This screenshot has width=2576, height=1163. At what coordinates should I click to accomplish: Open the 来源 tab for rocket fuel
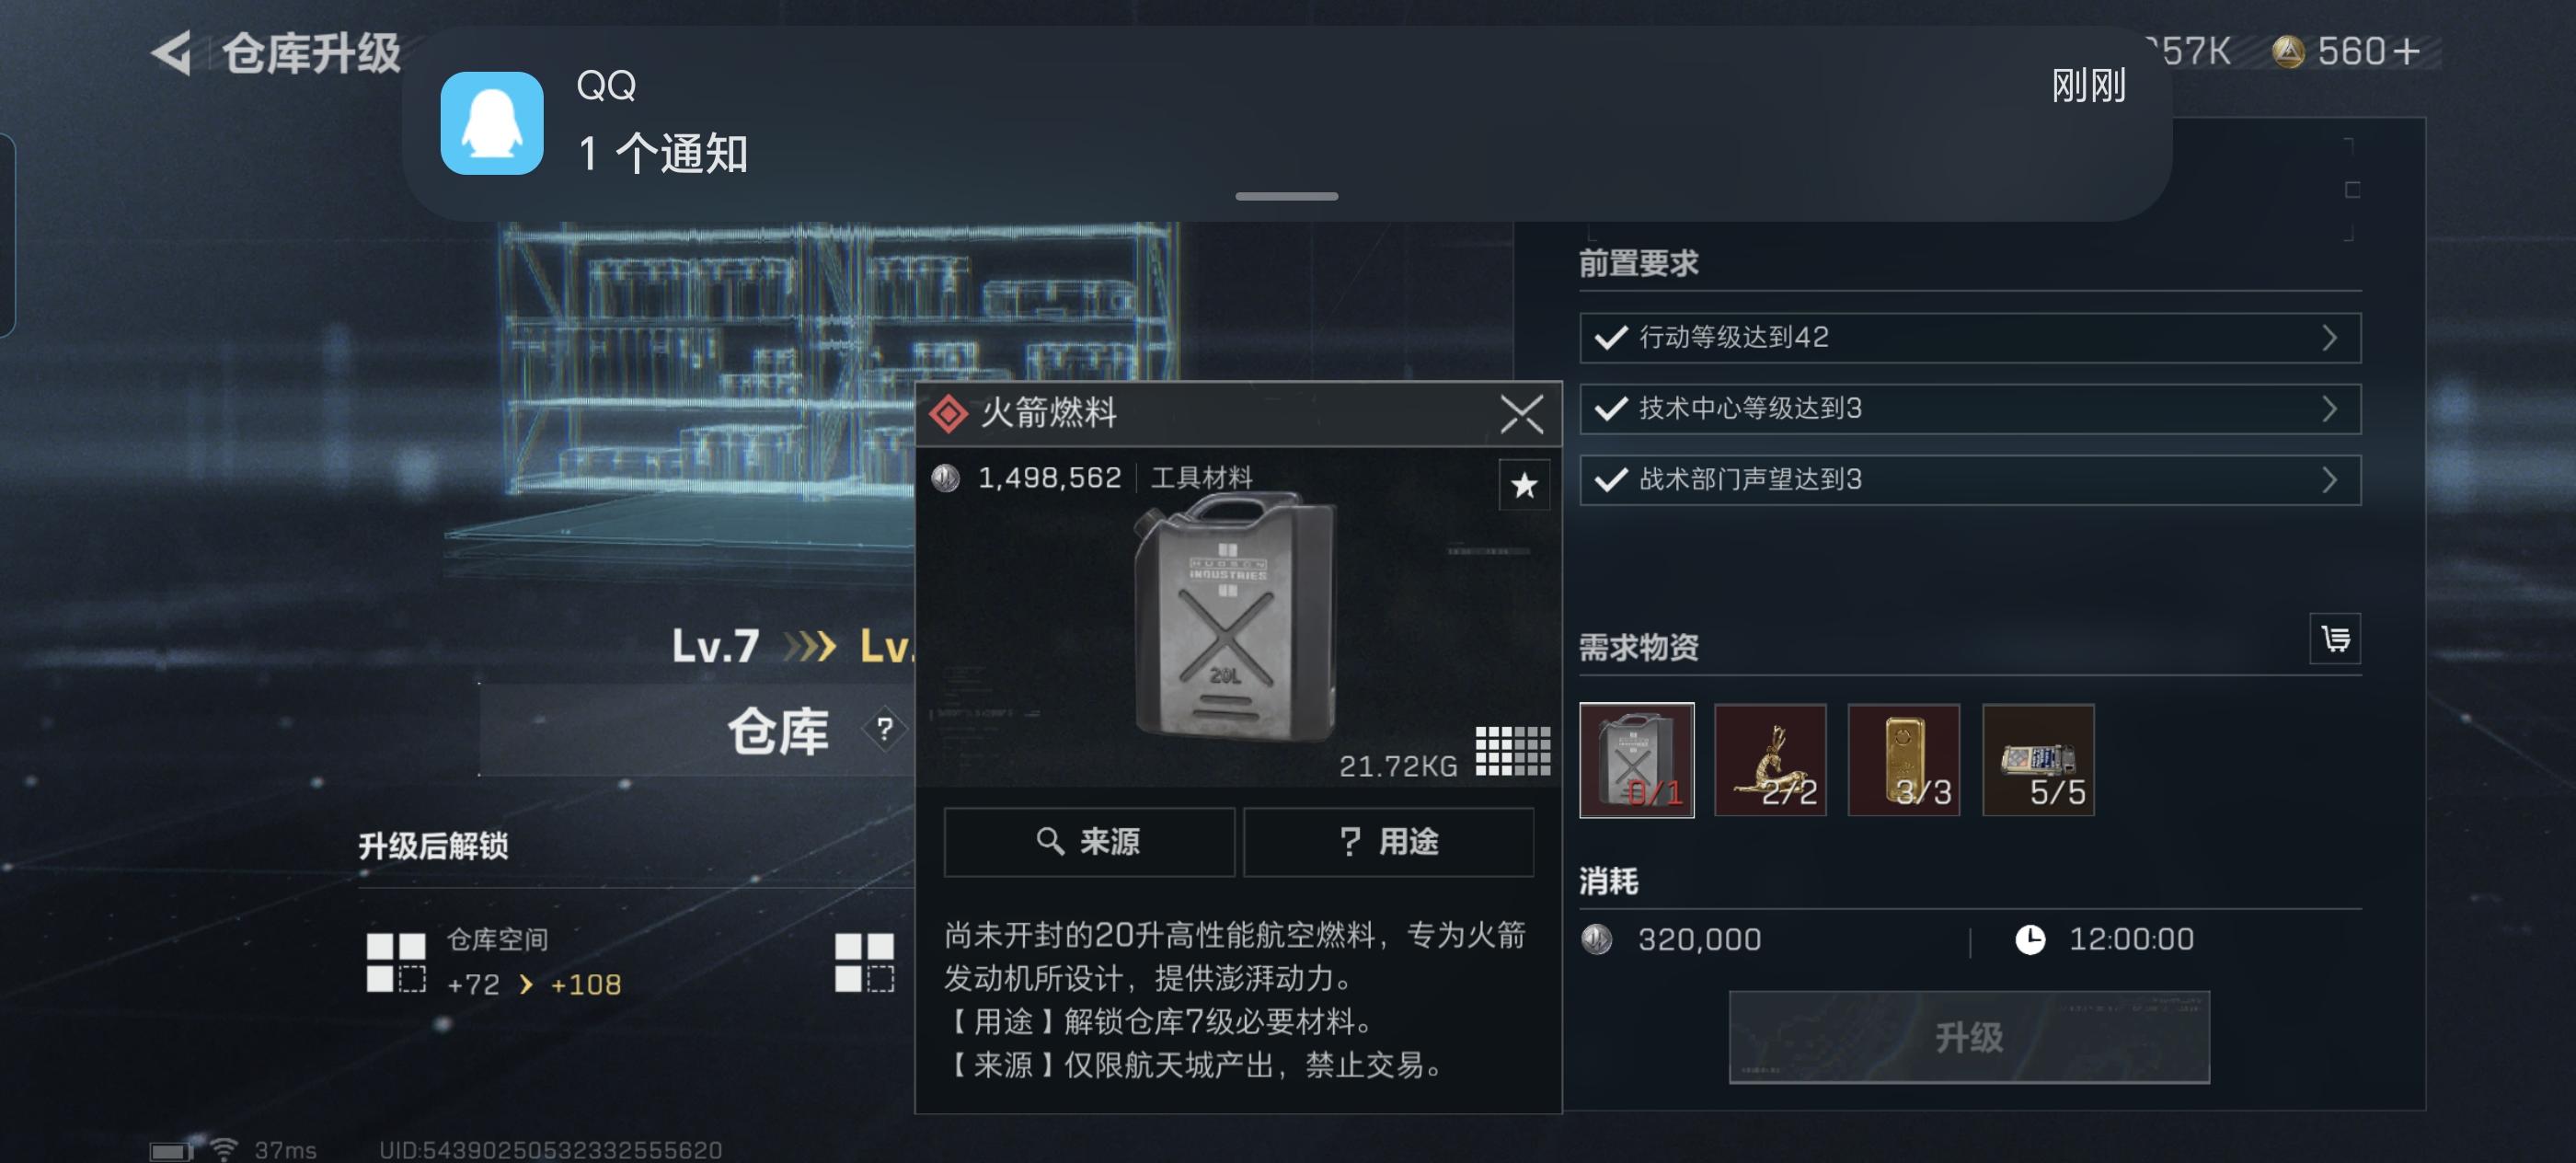[1089, 842]
